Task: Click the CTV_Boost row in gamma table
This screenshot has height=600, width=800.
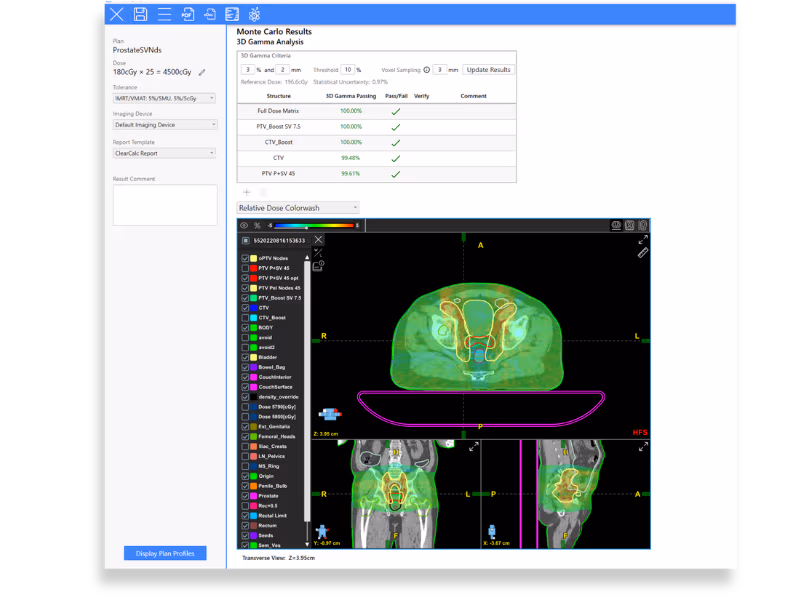Action: [x=377, y=142]
